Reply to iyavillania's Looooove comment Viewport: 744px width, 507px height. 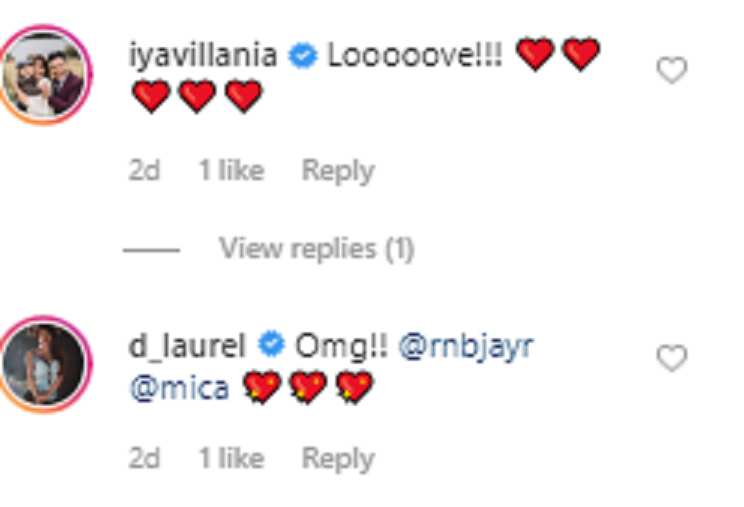338,172
